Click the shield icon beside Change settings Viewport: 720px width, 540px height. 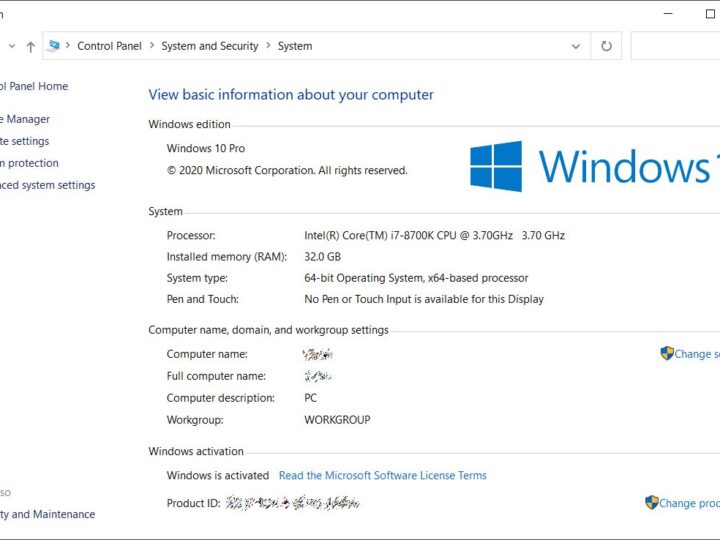coord(667,353)
